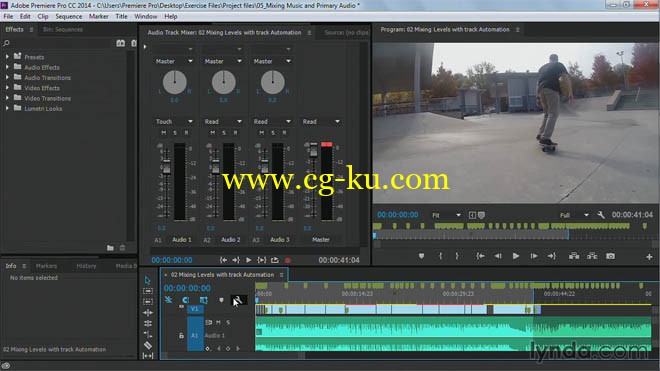This screenshot has width=660, height=371.
Task: Open Audio 1 automation mode dropdown Touch
Action: tap(174, 122)
